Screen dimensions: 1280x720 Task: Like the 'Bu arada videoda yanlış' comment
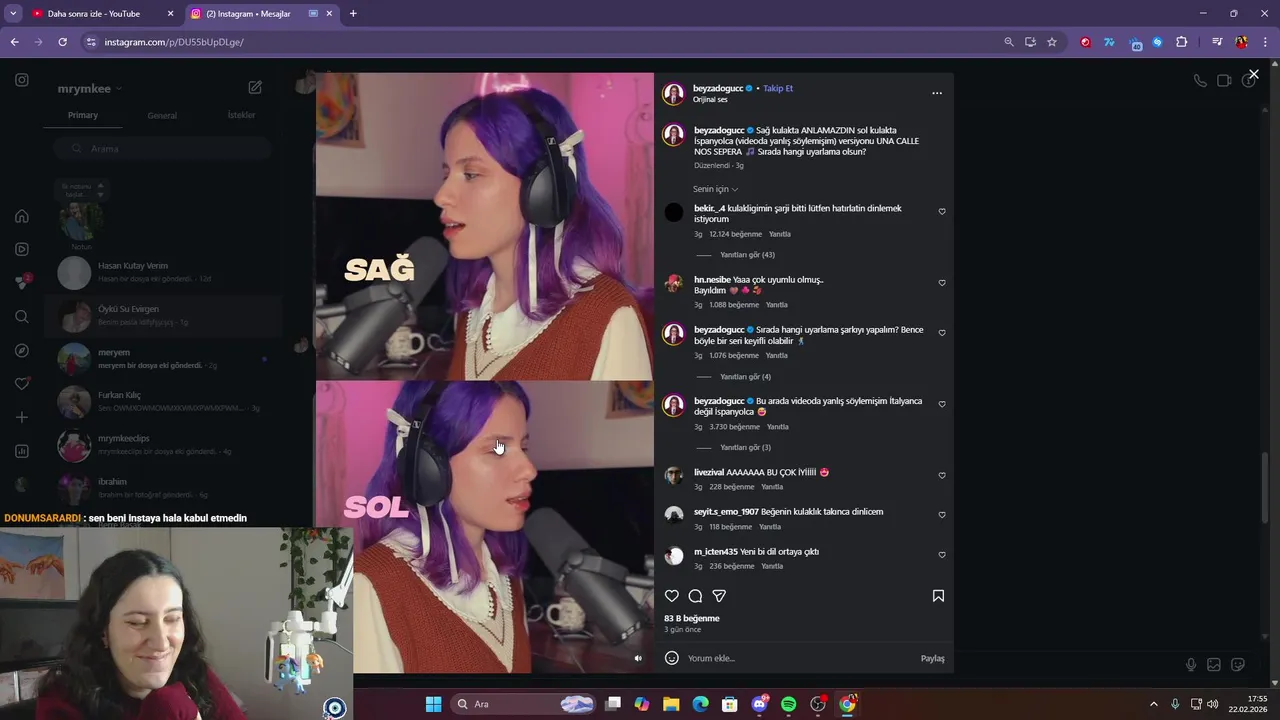[x=942, y=404]
